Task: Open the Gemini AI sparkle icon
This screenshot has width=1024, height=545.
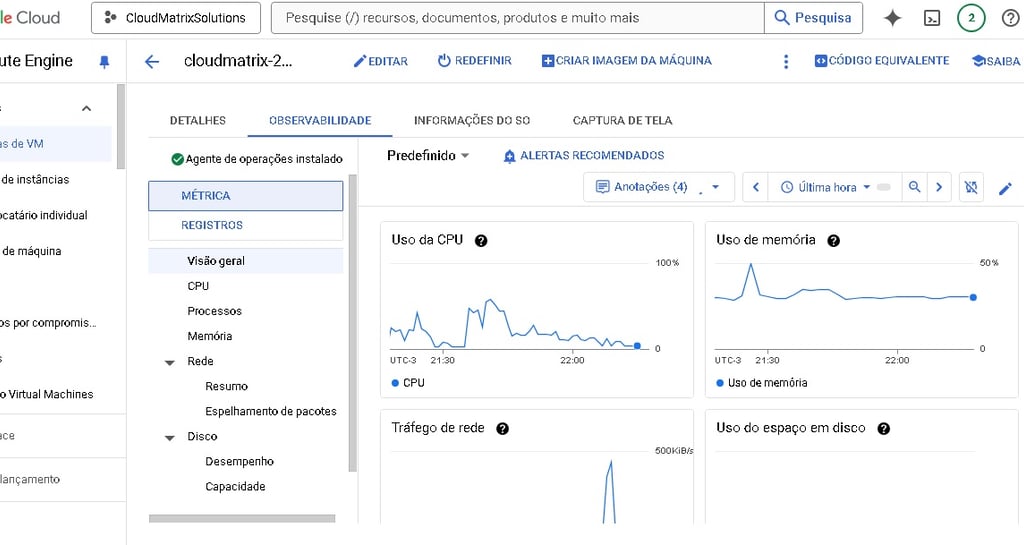Action: (892, 18)
